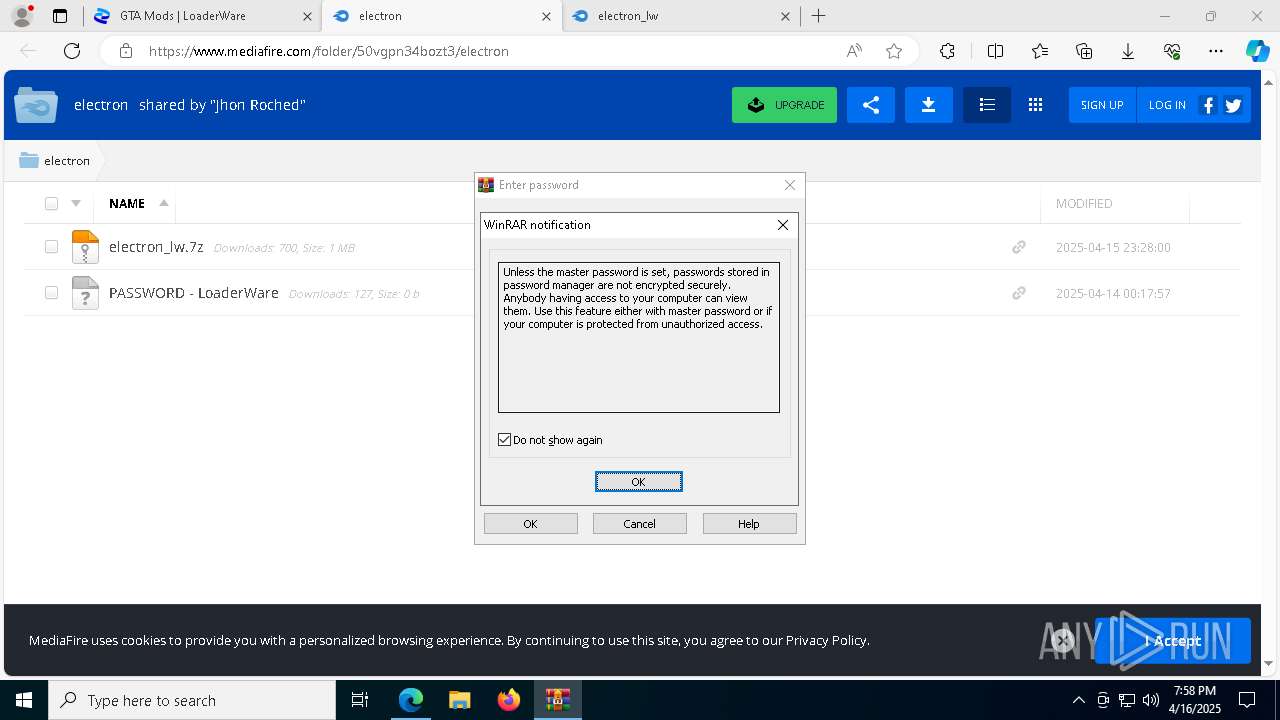Click OK in the Enter password dialog
The height and width of the screenshot is (720, 1280).
[x=530, y=524]
